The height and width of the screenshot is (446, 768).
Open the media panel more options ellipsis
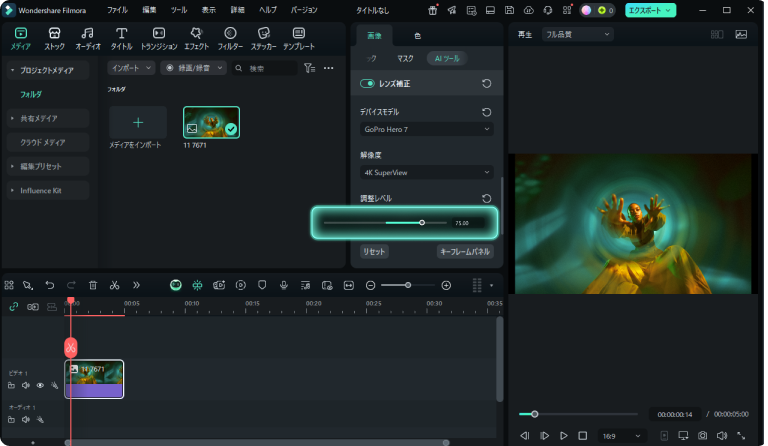click(329, 68)
